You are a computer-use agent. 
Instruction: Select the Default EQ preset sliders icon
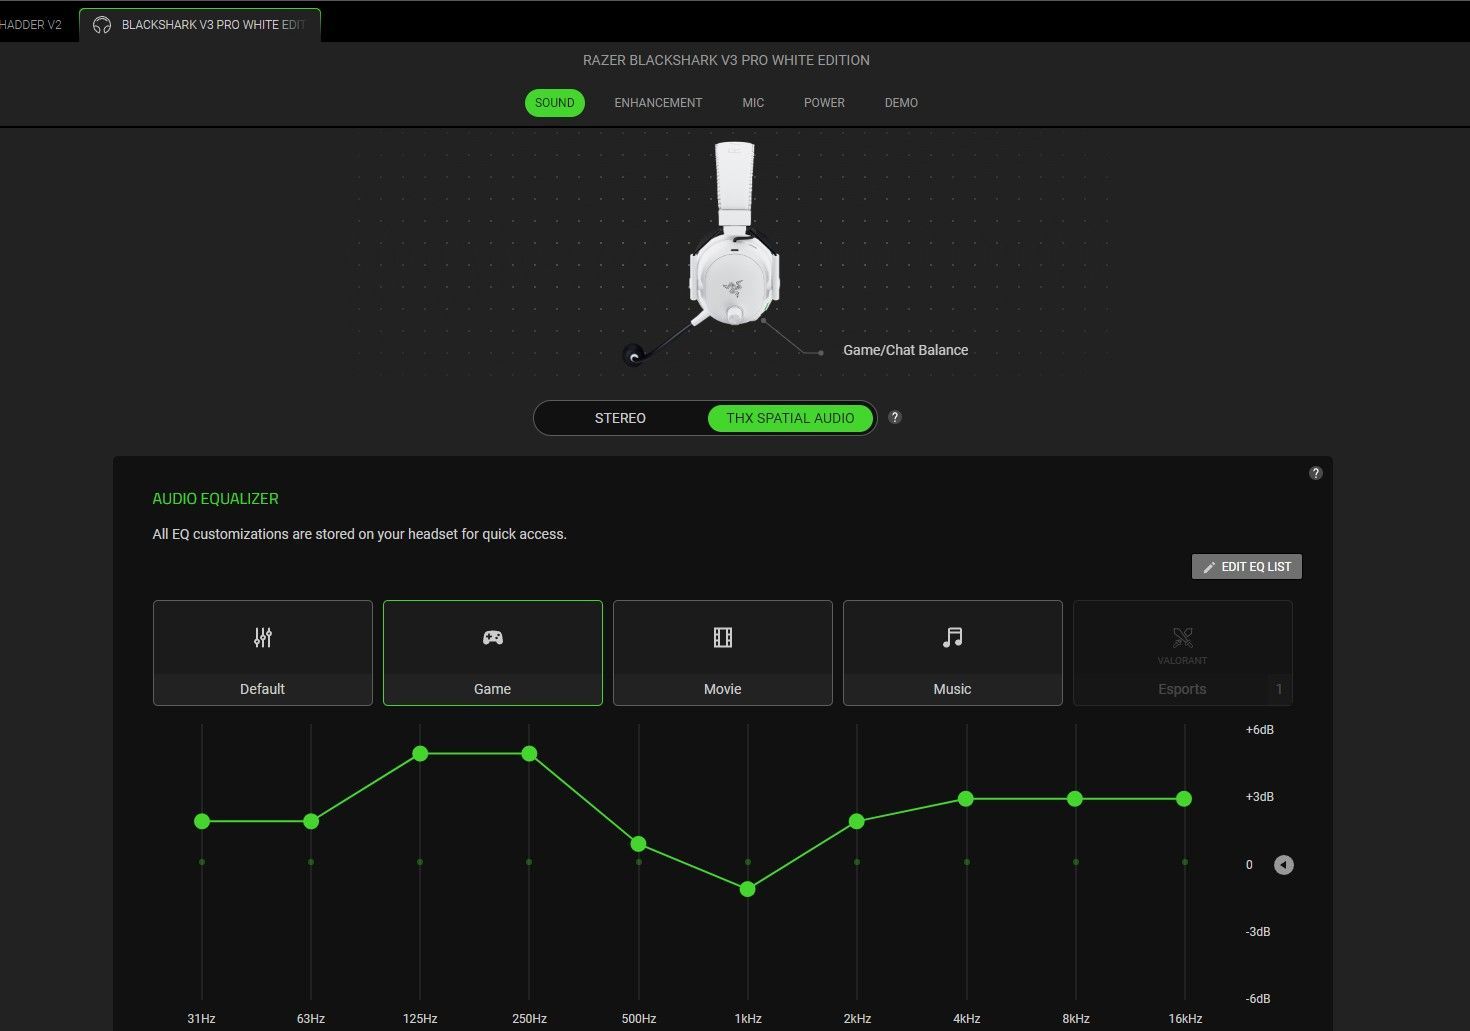[262, 638]
